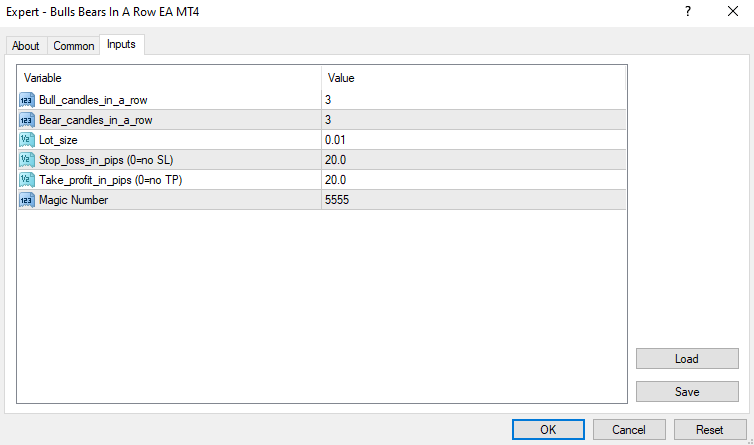Select the Stop_loss_in_pips (0=no SL) label
This screenshot has width=754, height=445.
point(106,160)
